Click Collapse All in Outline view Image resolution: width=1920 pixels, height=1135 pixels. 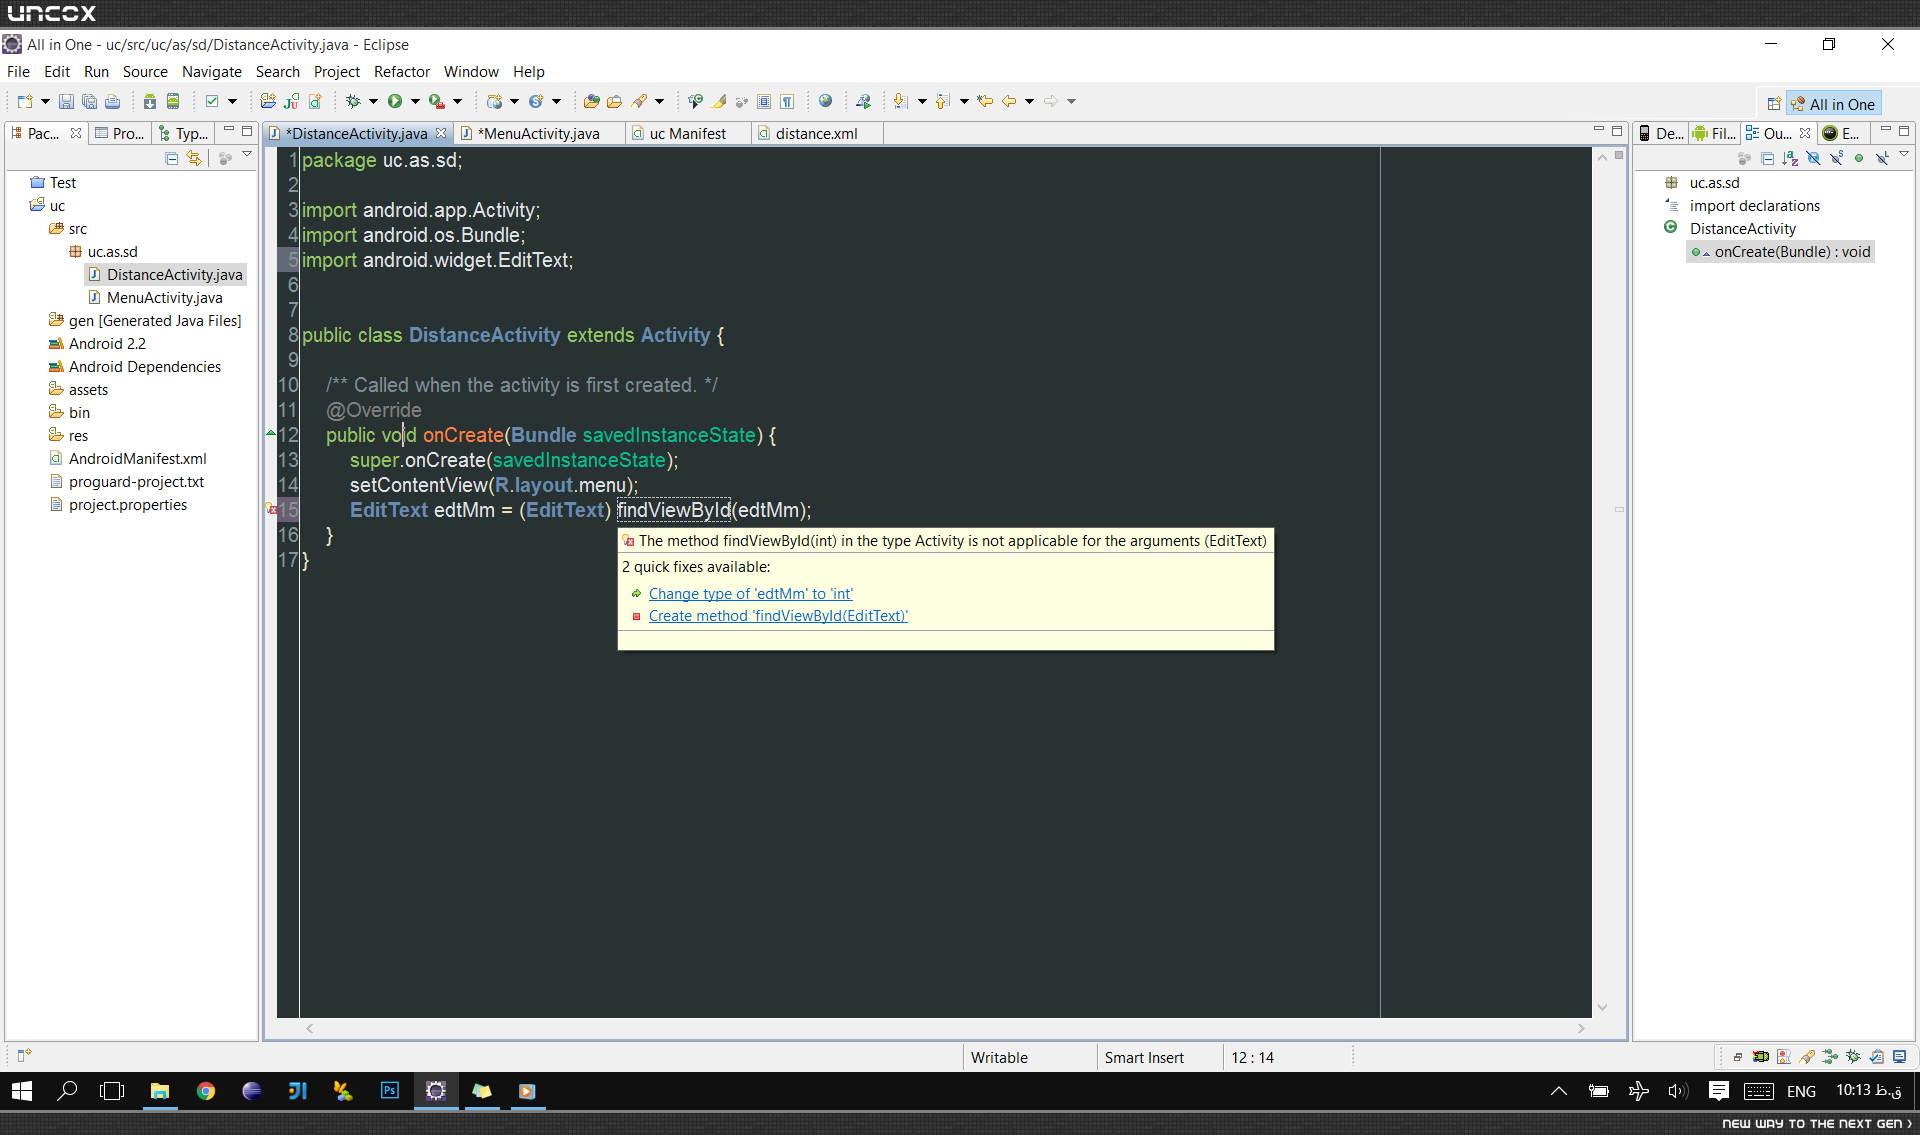[1768, 158]
